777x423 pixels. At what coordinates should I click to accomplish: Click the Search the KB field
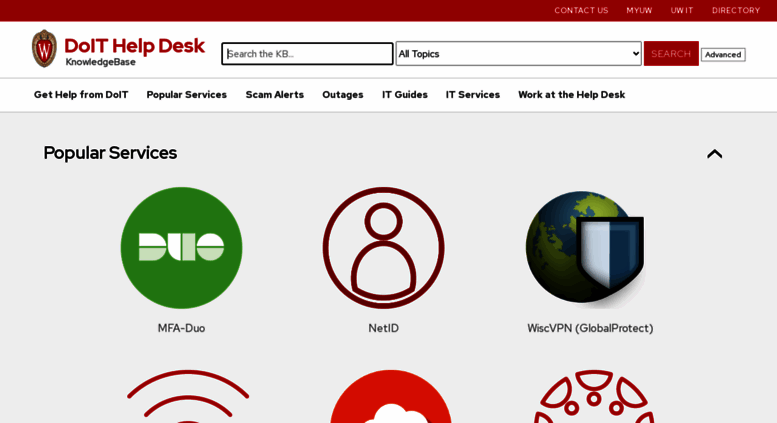pos(307,53)
